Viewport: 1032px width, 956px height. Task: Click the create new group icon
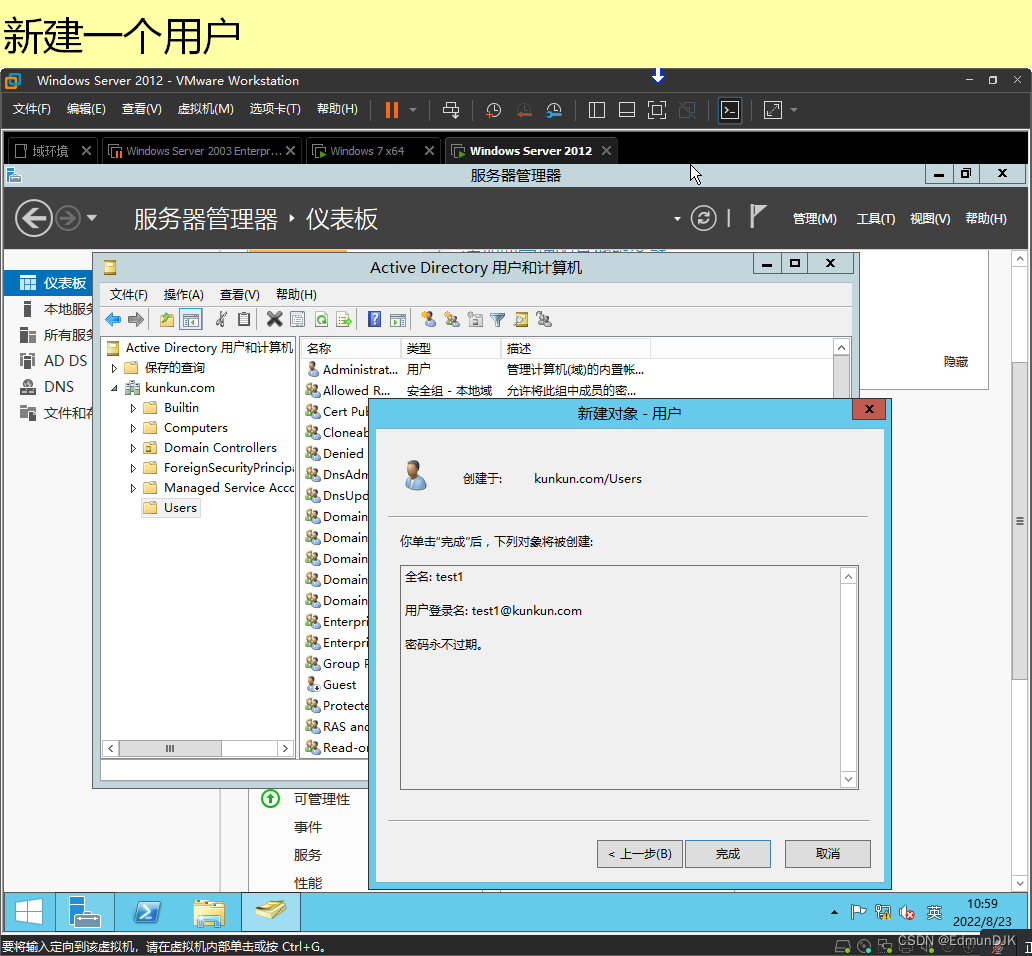[452, 320]
